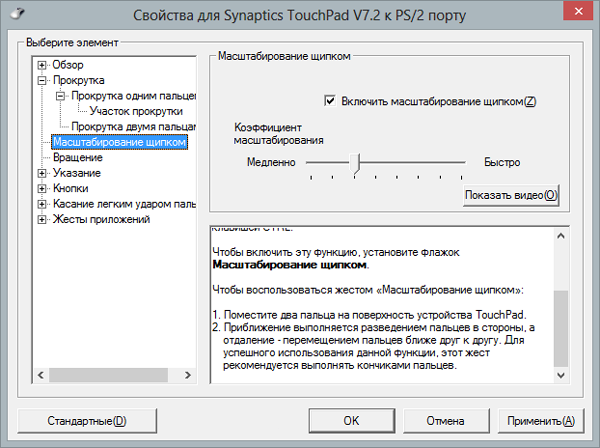Expand the Жесты приложений node
The height and width of the screenshot is (448, 600).
(42, 219)
